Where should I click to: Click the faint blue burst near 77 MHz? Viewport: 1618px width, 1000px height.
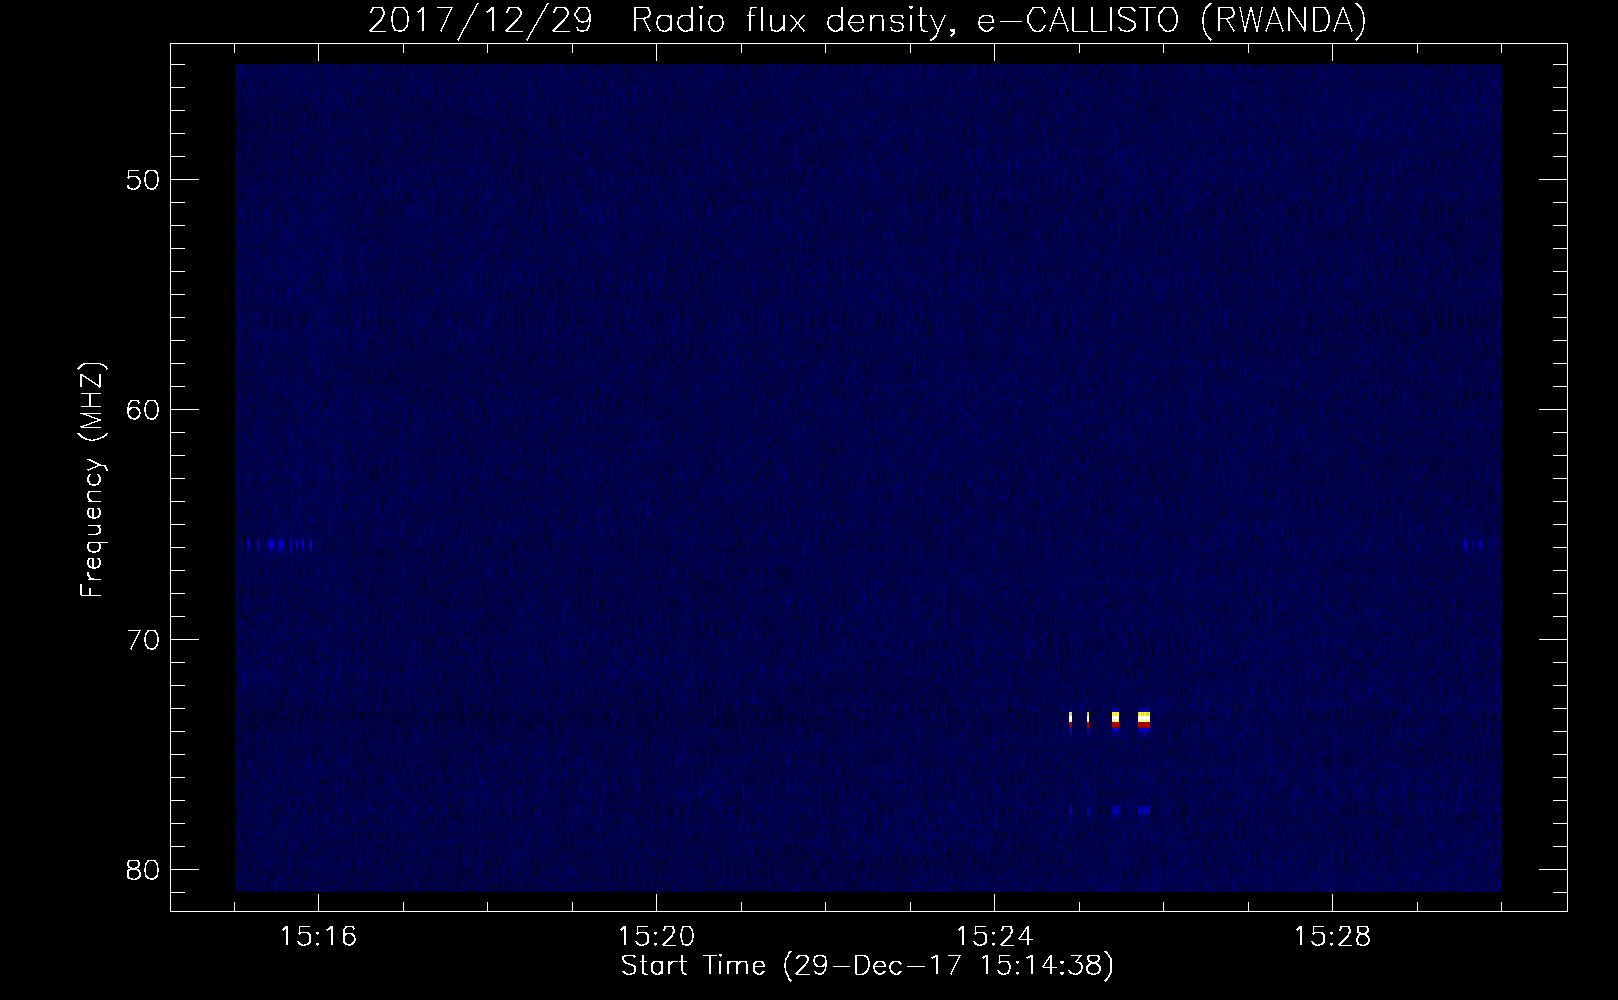tap(1110, 810)
